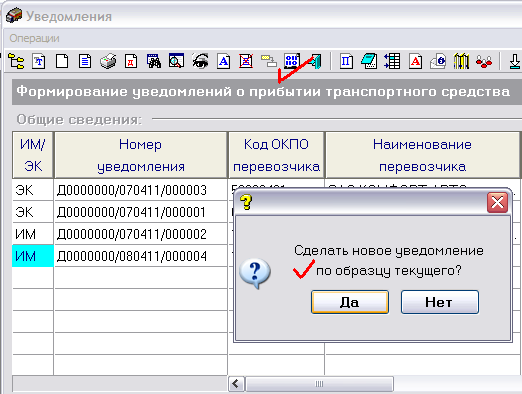This screenshot has height=394, width=522.
Task: Close the question dialog with red X
Action: pyautogui.click(x=497, y=202)
